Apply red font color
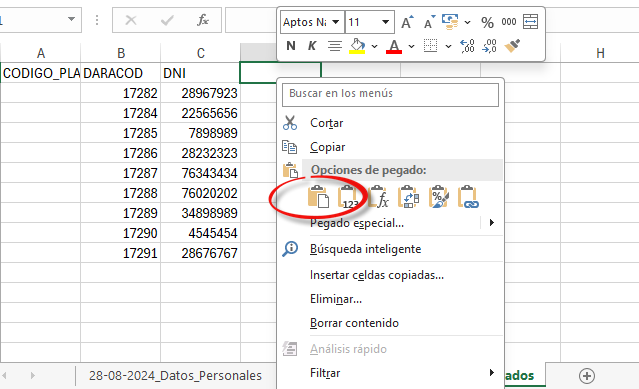The width and height of the screenshot is (639, 389). coord(394,46)
